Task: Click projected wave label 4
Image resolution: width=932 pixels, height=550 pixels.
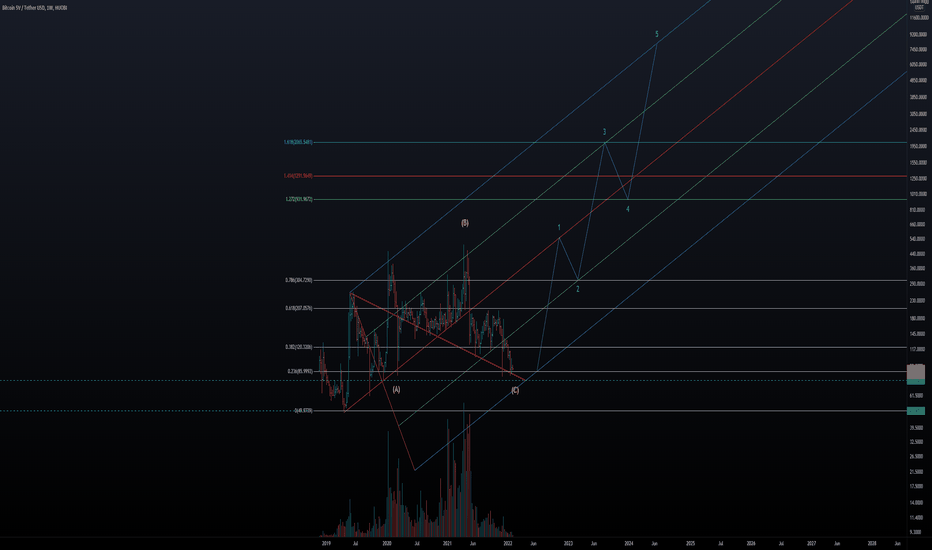Action: [x=628, y=209]
